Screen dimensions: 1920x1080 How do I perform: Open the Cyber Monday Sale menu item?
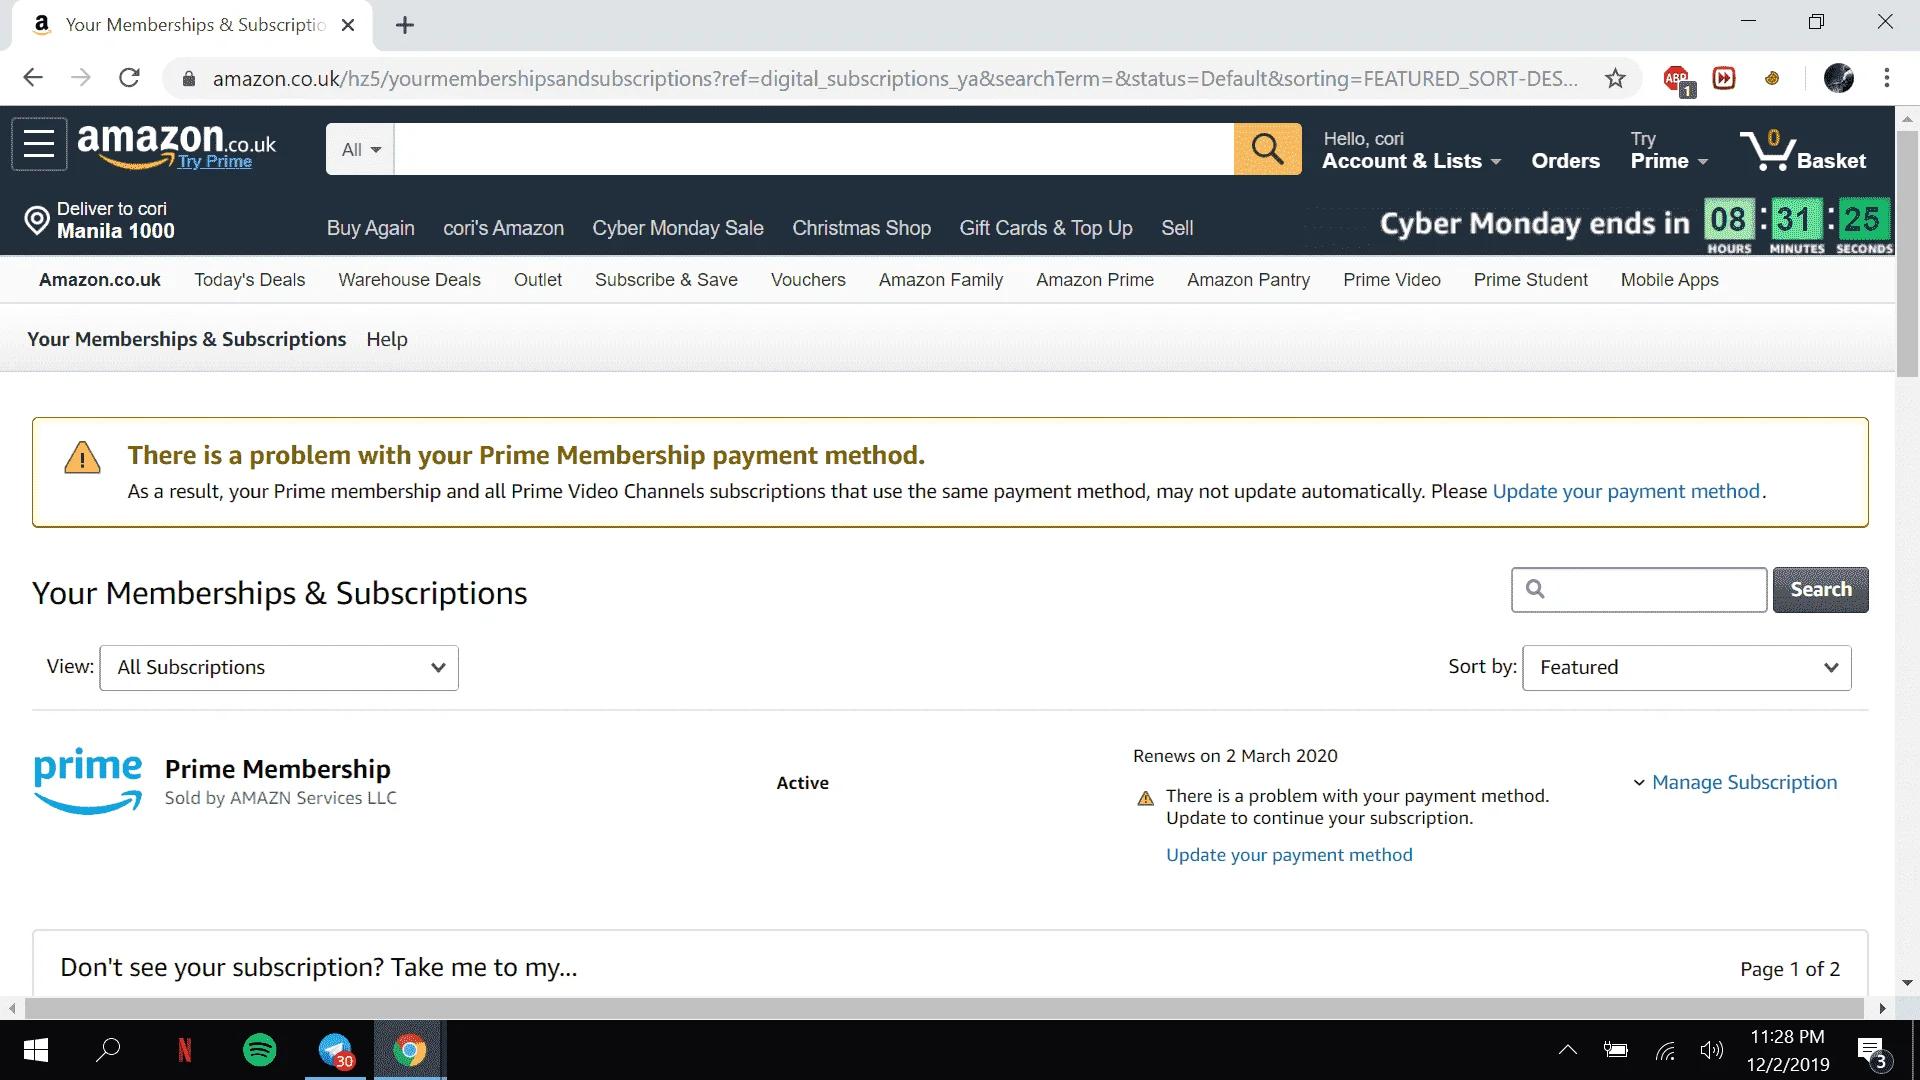pyautogui.click(x=677, y=228)
